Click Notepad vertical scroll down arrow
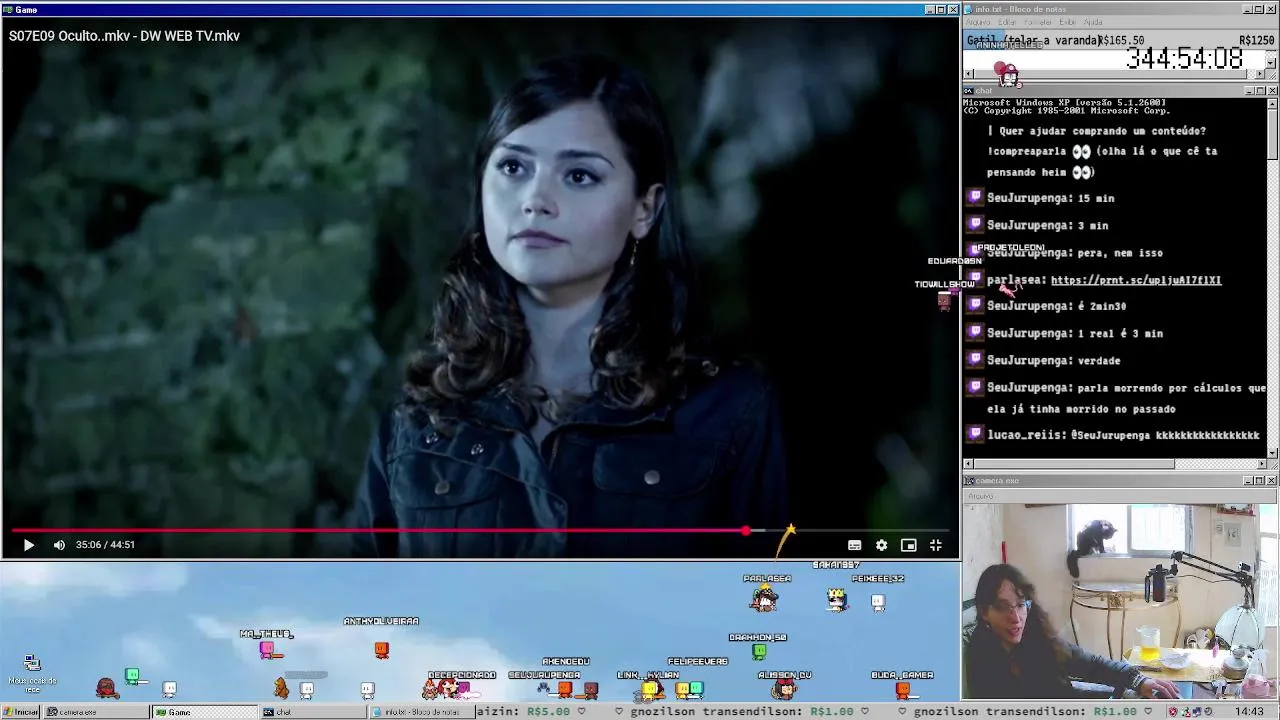This screenshot has width=1280, height=720. click(x=1271, y=64)
